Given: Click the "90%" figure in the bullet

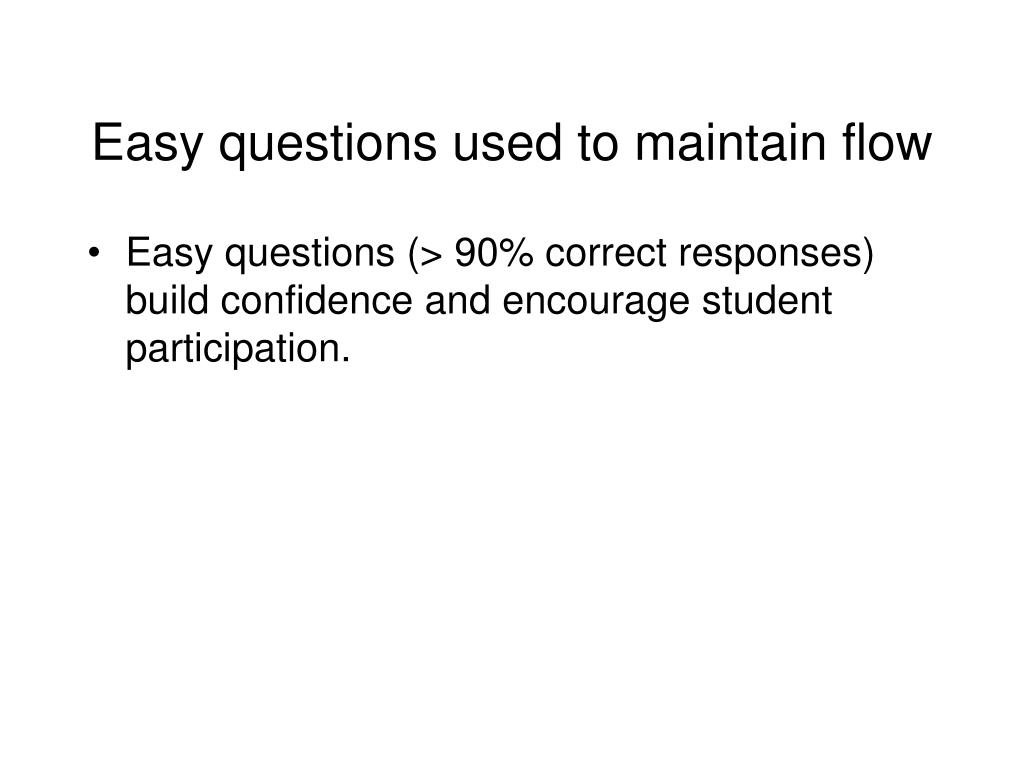Looking at the screenshot, I should (x=494, y=252).
